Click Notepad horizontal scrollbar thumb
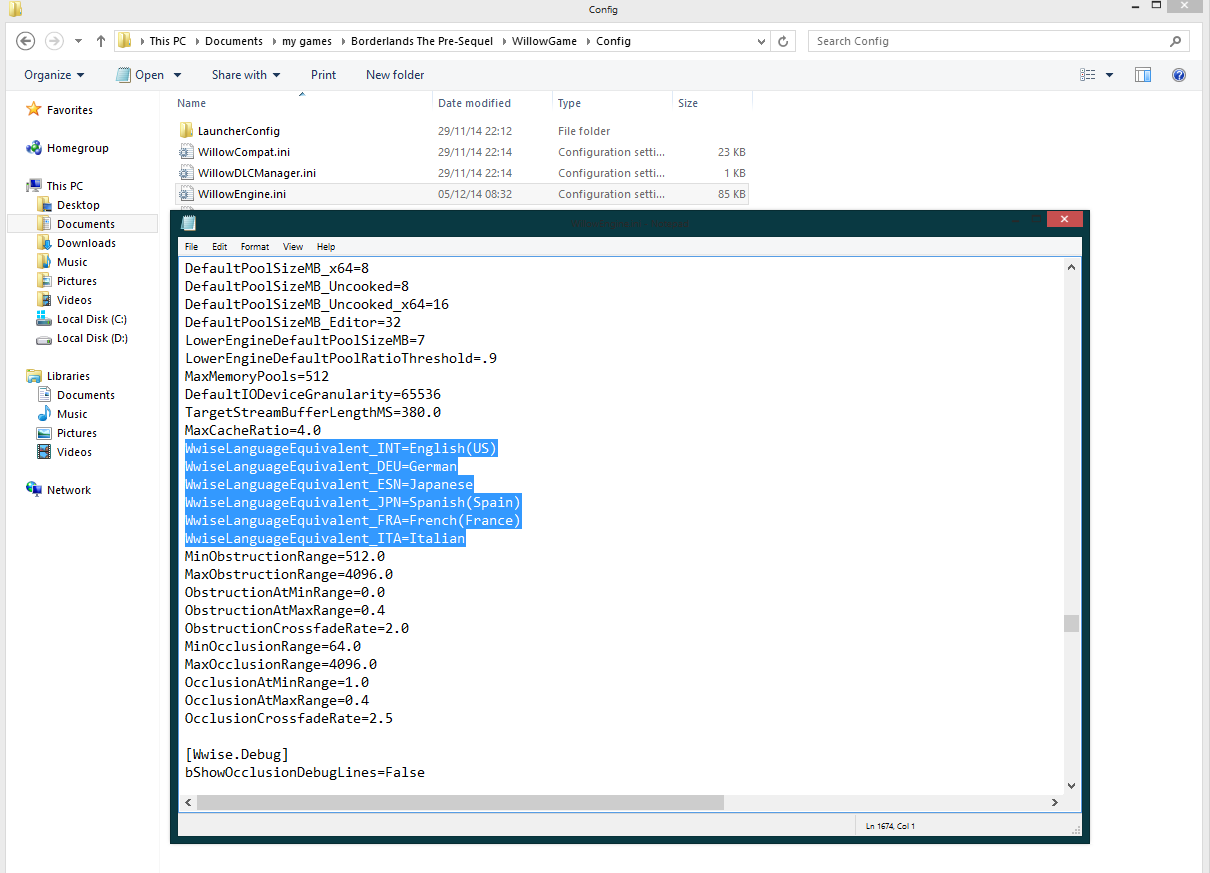 [x=460, y=802]
